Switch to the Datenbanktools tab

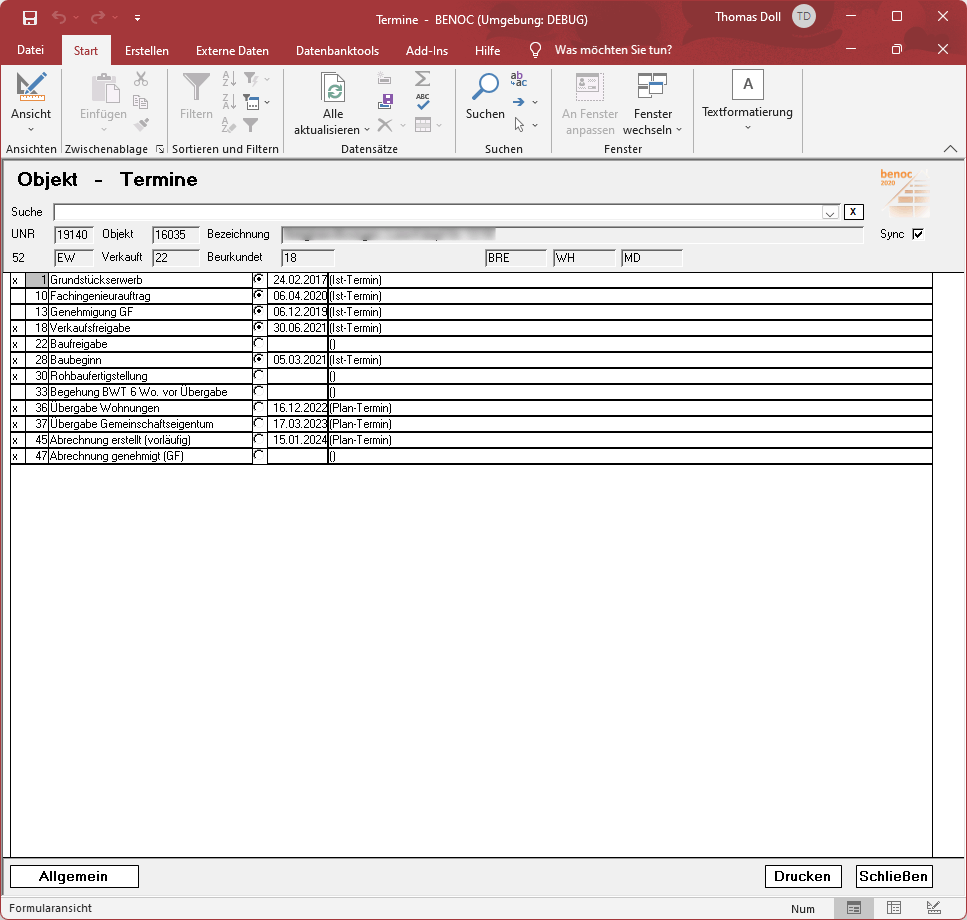[x=337, y=50]
